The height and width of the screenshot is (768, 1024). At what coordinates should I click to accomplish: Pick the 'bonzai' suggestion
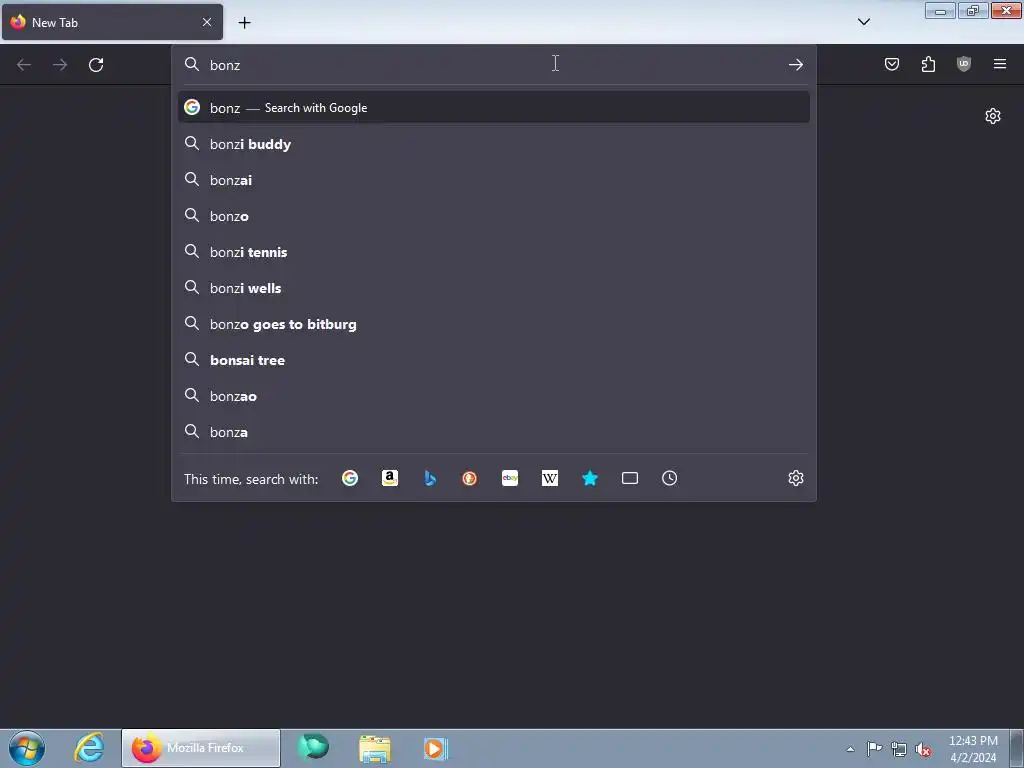(x=494, y=180)
